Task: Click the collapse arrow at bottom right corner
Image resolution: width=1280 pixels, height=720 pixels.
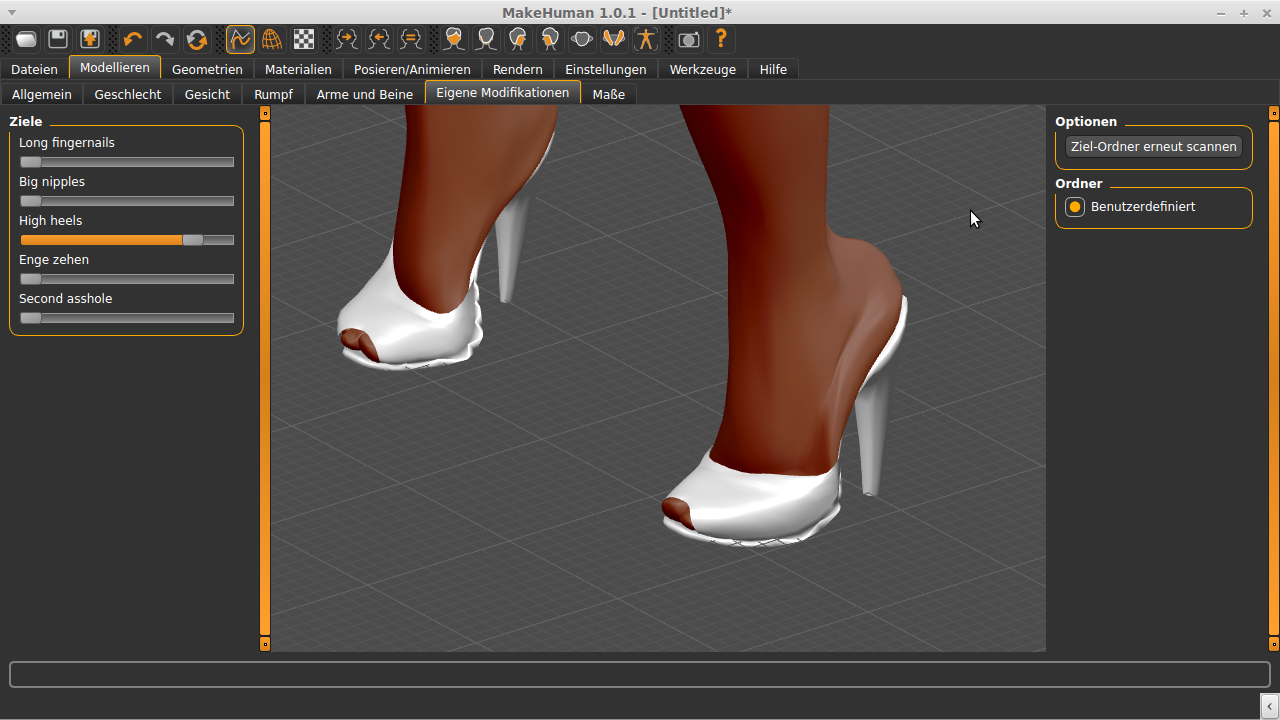Action: pos(1271,706)
